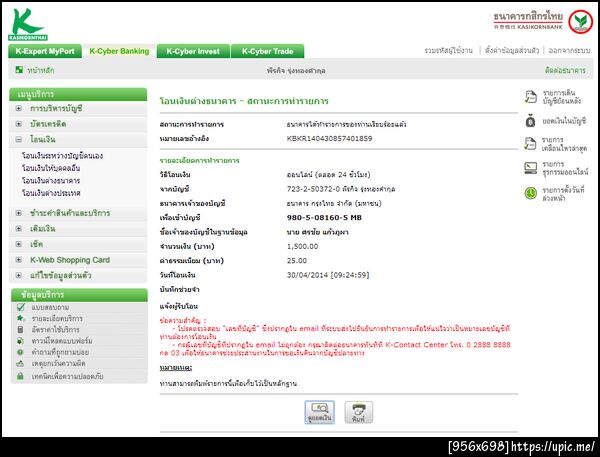
Task: Open รายการธุรกรรมออนไลน์ computer icon
Action: pyautogui.click(x=530, y=168)
